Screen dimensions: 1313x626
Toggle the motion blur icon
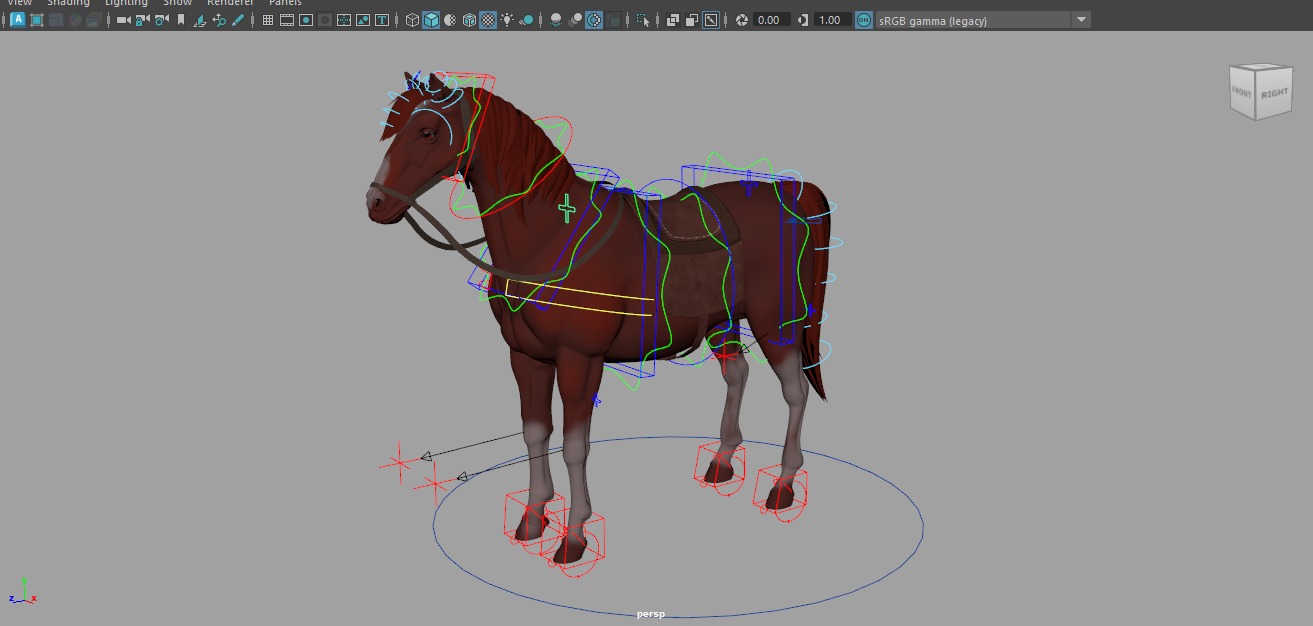(575, 20)
